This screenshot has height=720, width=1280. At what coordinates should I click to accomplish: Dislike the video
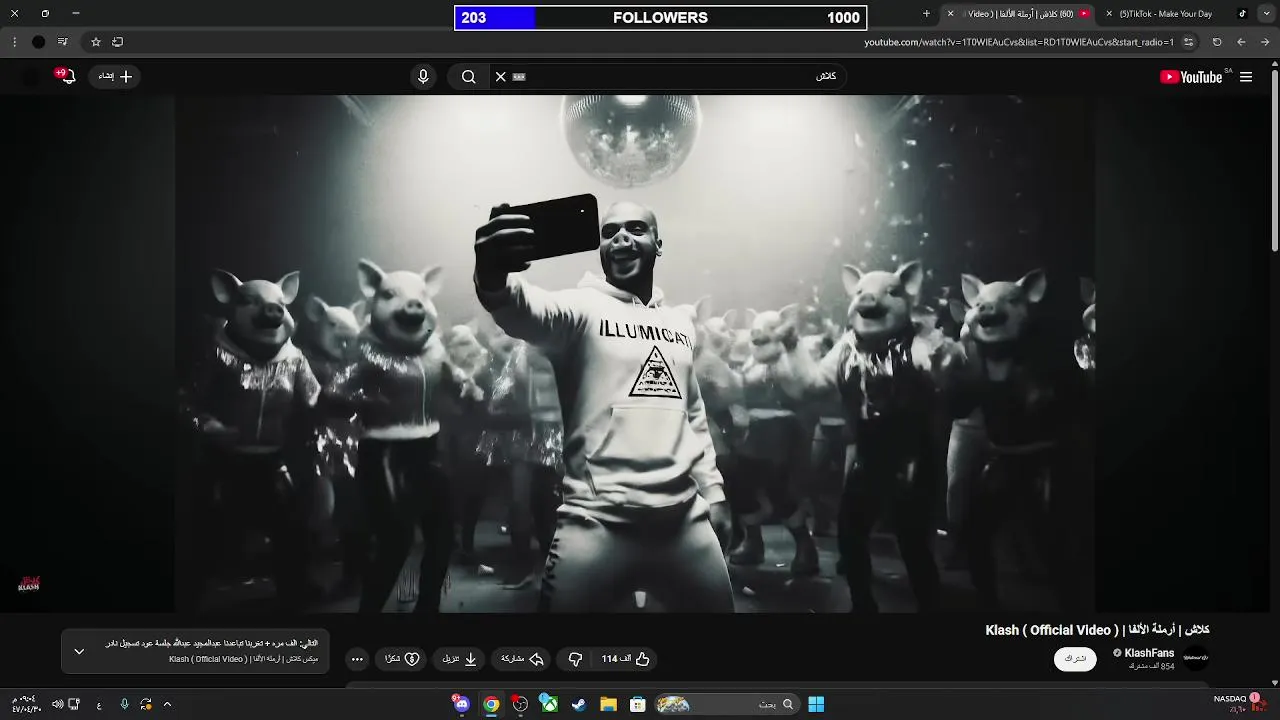[x=575, y=659]
